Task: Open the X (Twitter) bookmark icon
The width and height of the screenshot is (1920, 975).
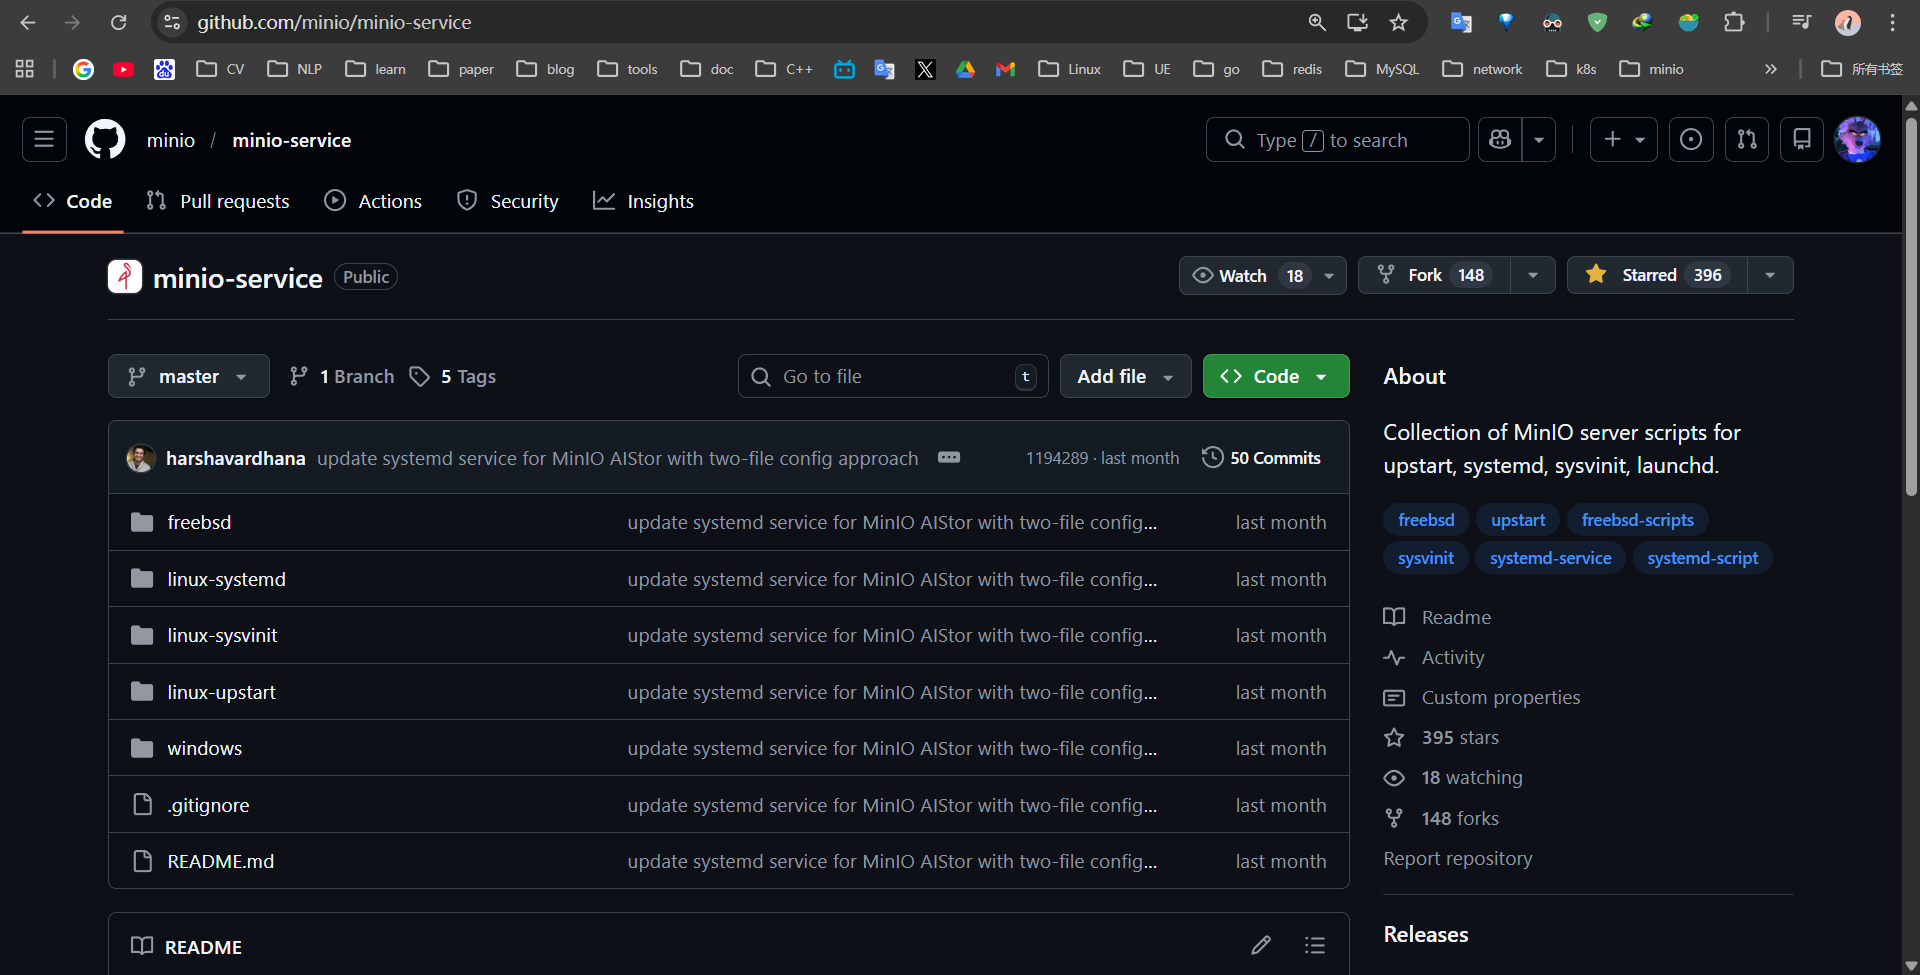Action: coord(925,69)
